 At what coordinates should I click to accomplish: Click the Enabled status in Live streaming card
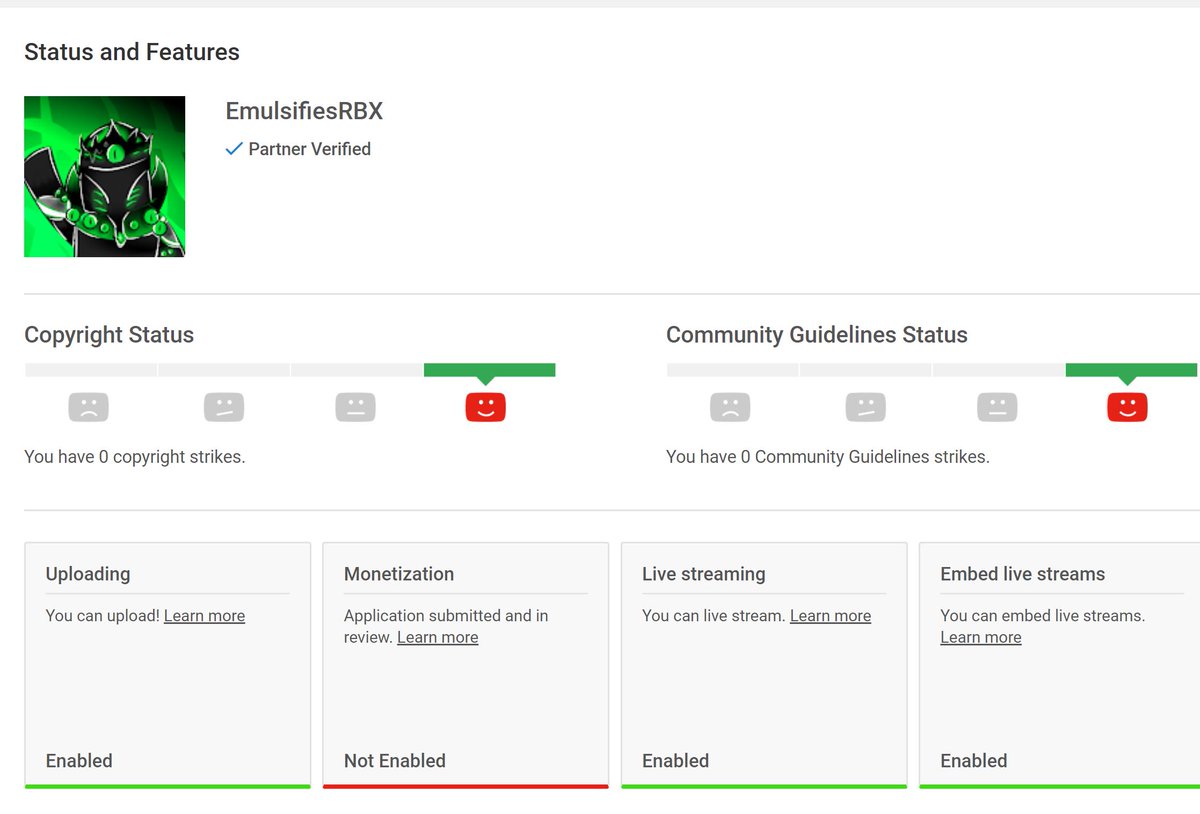tap(676, 761)
